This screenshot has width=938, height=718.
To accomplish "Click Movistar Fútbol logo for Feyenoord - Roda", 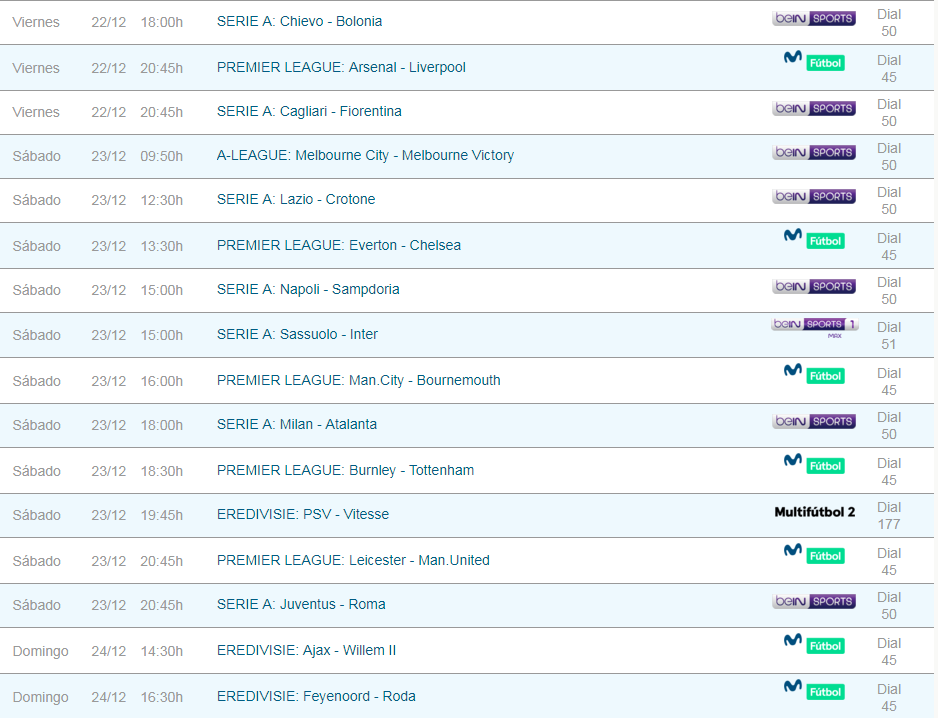I will click(x=814, y=689).
